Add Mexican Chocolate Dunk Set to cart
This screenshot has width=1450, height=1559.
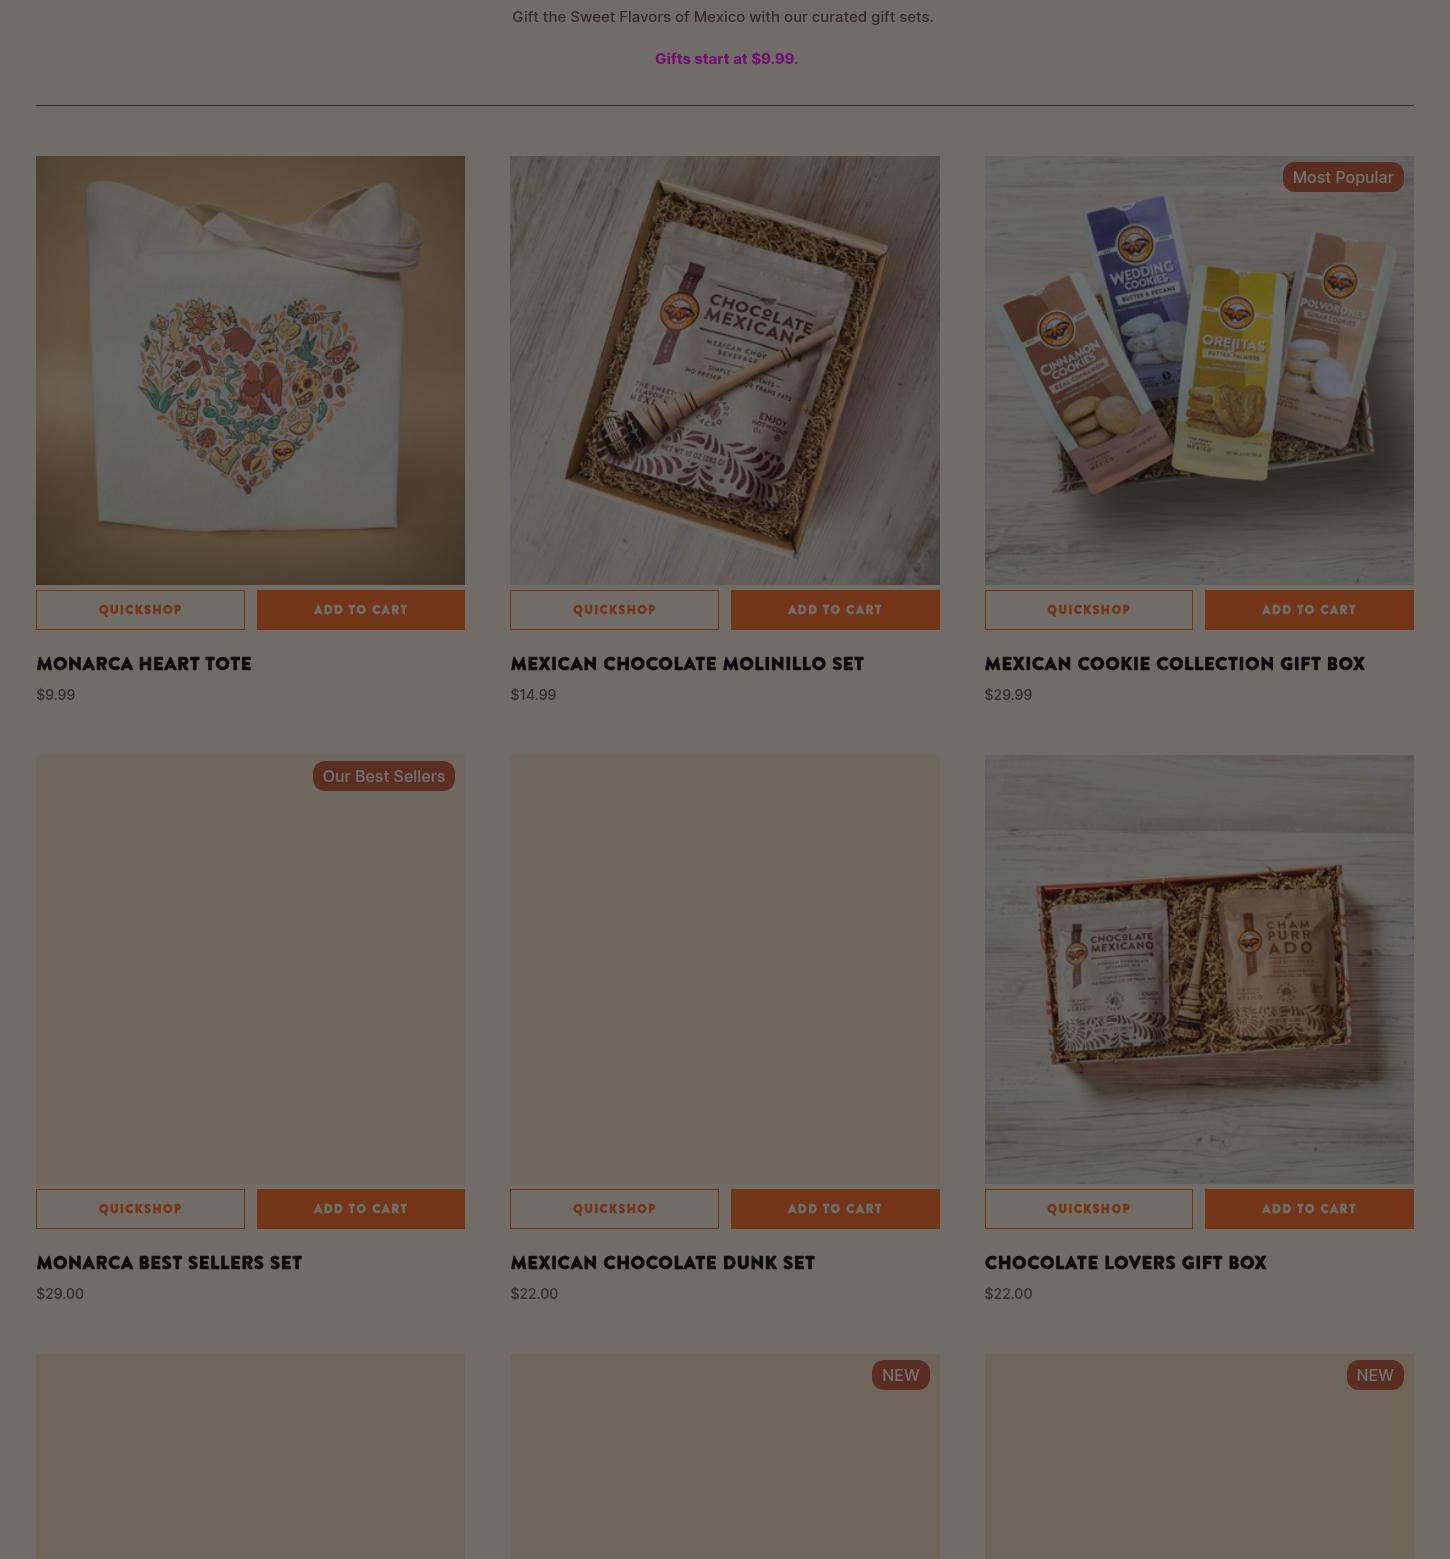click(835, 1209)
